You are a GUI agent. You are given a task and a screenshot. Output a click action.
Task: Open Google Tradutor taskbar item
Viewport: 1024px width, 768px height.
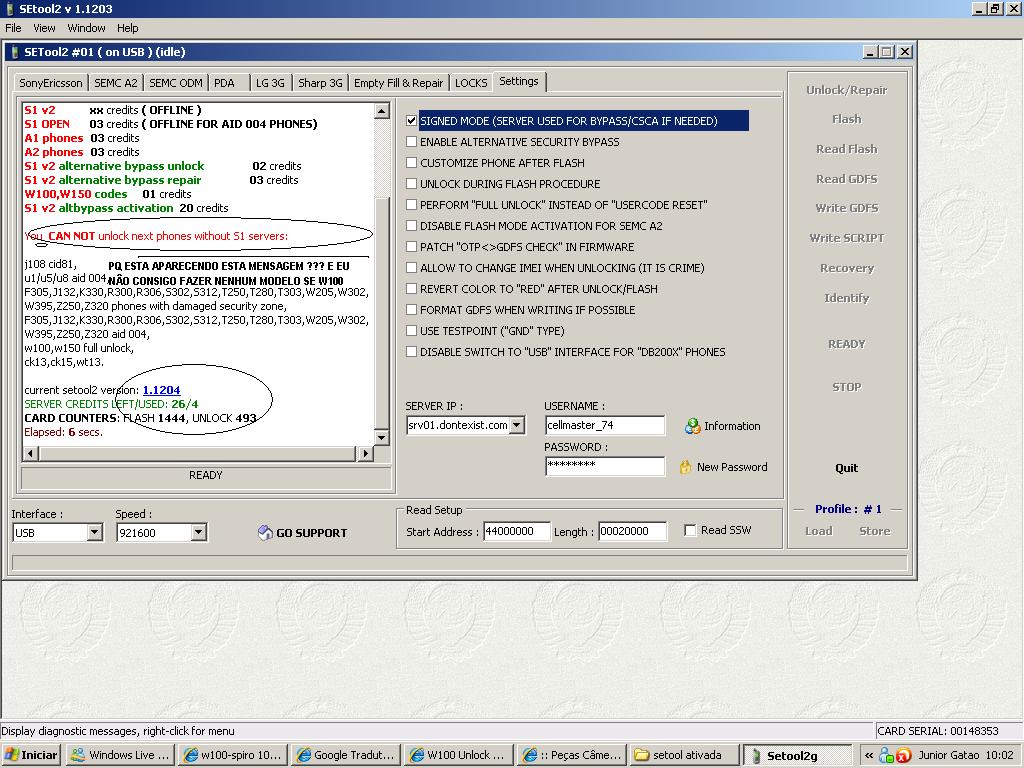coord(345,755)
